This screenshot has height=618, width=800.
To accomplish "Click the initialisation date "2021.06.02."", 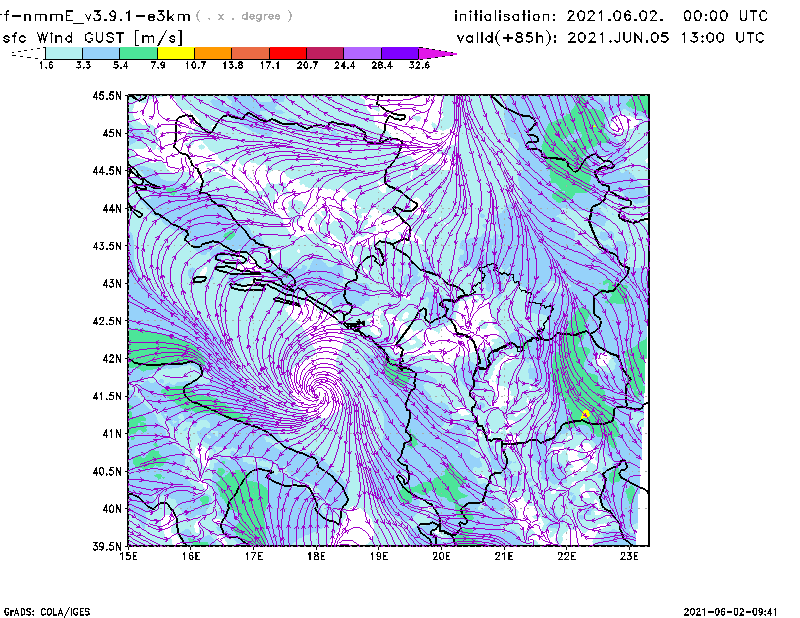I will coord(615,16).
